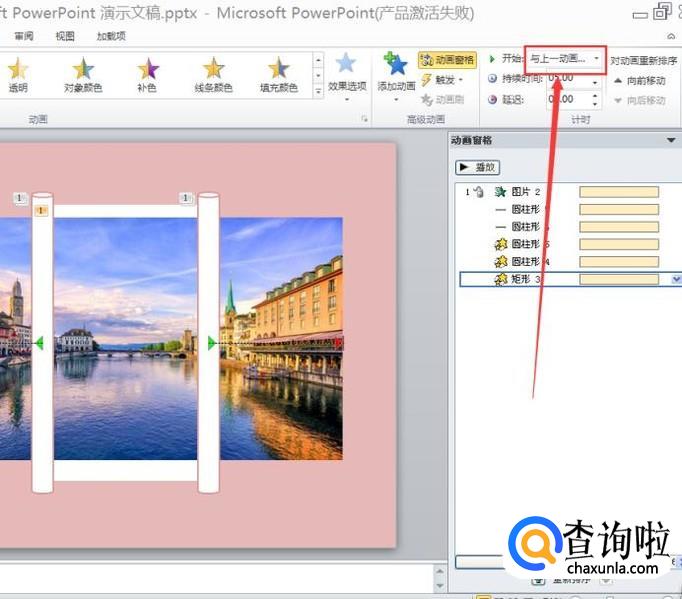The height and width of the screenshot is (599, 682).
Task: Toggle the 动画窗格 animation pane button
Action: click(447, 60)
